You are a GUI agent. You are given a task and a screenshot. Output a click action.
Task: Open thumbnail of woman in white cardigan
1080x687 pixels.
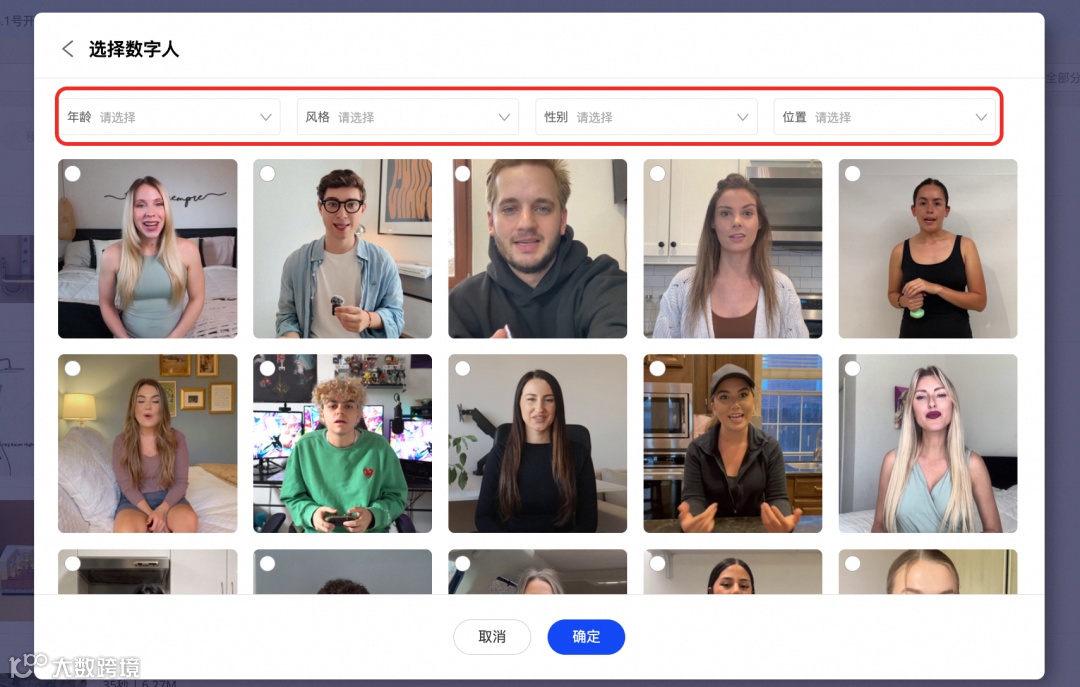pyautogui.click(x=733, y=249)
